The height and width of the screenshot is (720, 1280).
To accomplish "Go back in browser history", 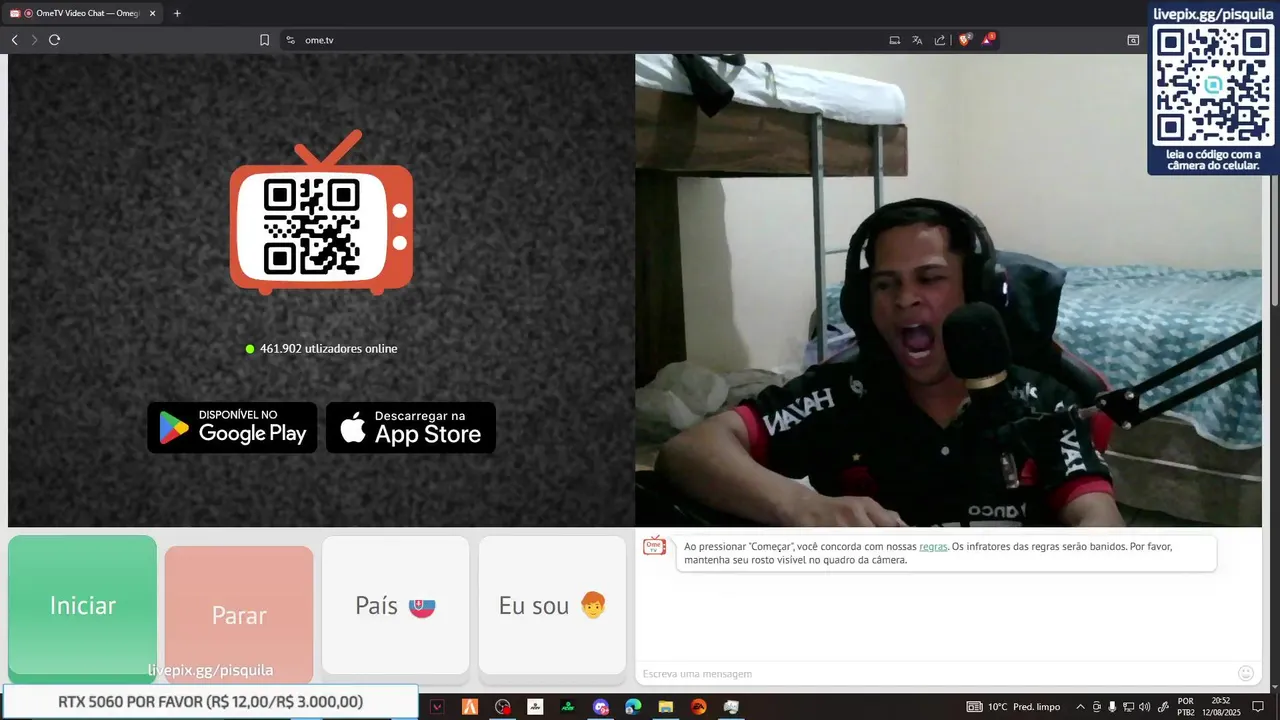I will coord(14,40).
